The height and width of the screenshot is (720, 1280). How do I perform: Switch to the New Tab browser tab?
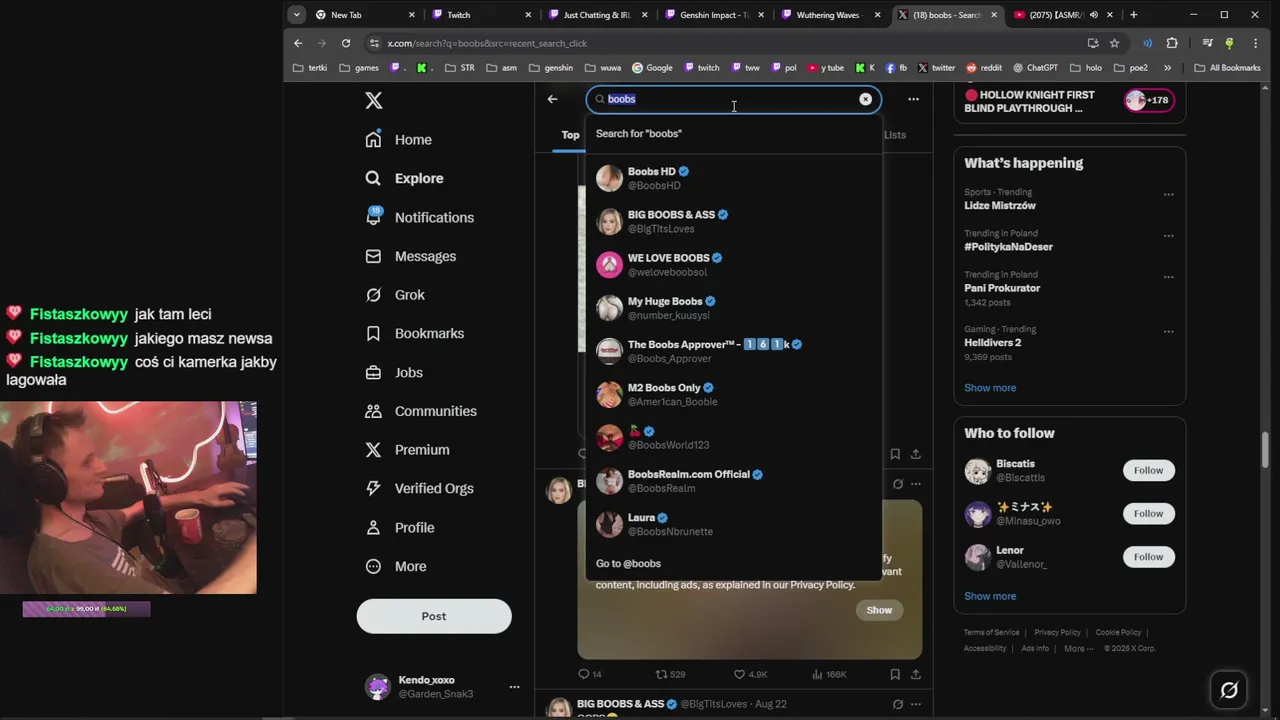coord(365,15)
